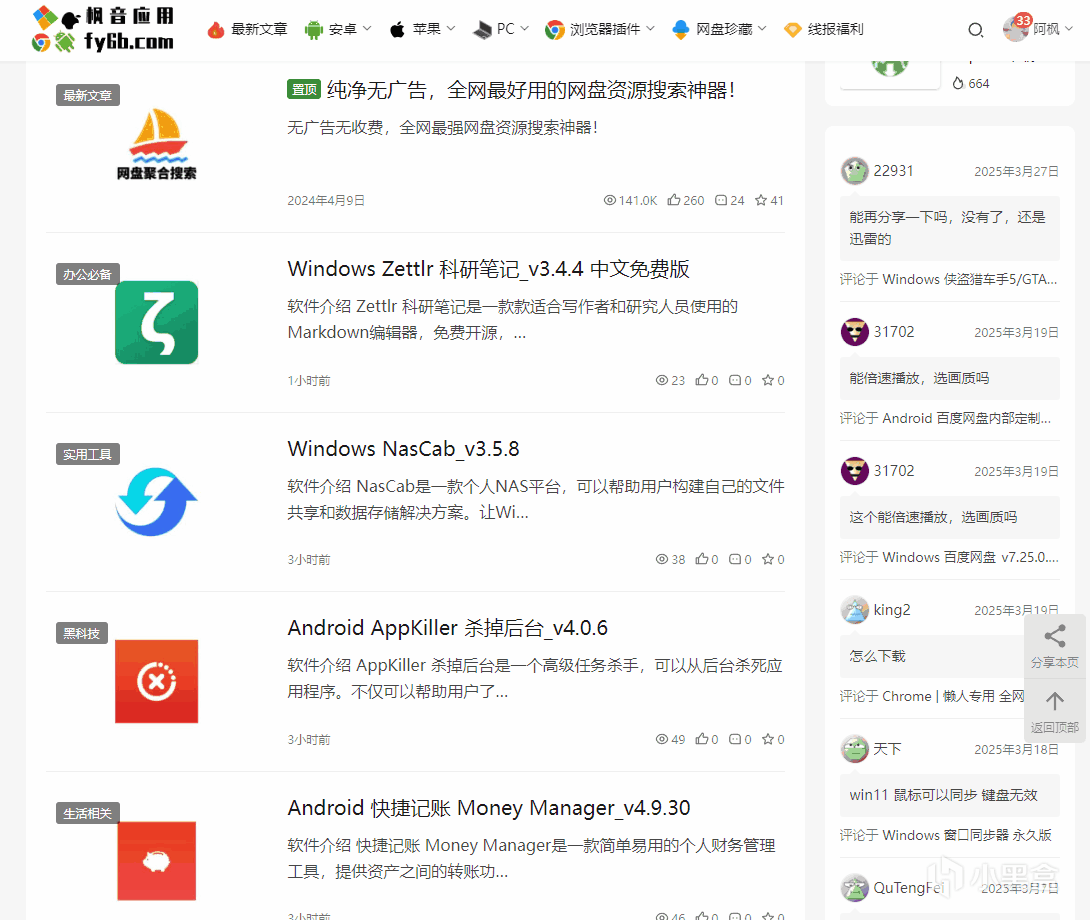Viewport: 1090px width, 920px height.
Task: Open the red AppKiller app icon
Action: click(156, 681)
